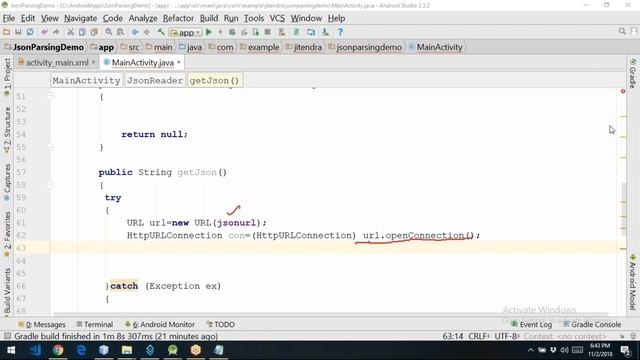The image size is (640, 360).
Task: Navigate forward with the toolbar arrow
Action: coord(147,32)
